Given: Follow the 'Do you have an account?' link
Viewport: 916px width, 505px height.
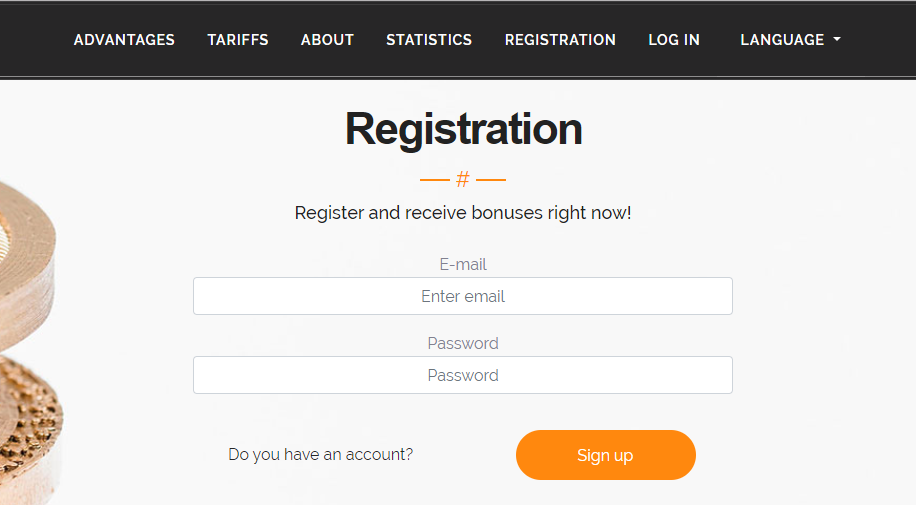Looking at the screenshot, I should [320, 454].
